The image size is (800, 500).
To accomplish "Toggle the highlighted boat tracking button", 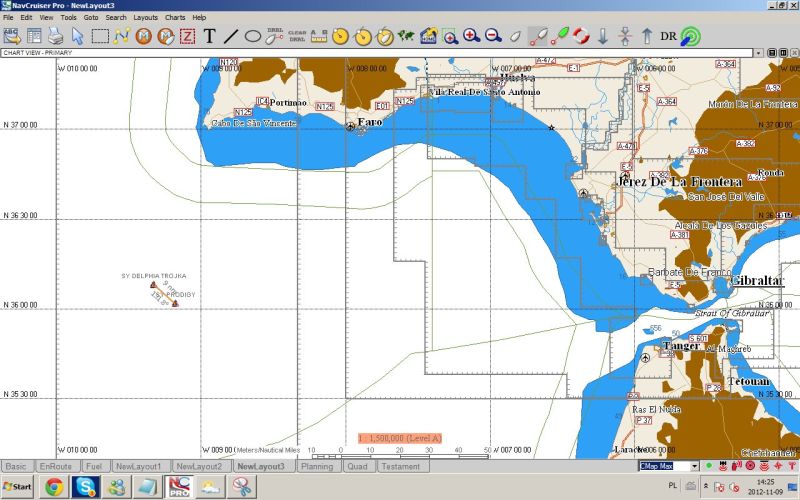I will point(537,36).
